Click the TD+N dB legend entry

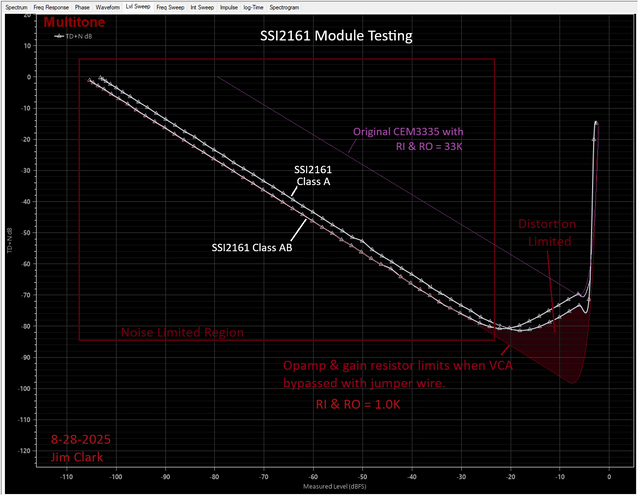click(x=73, y=36)
